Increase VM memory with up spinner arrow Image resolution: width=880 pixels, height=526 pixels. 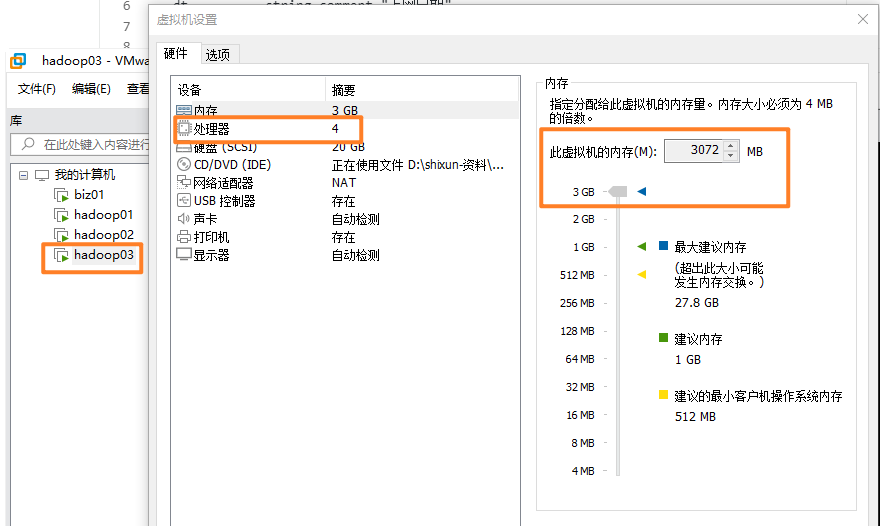730,146
